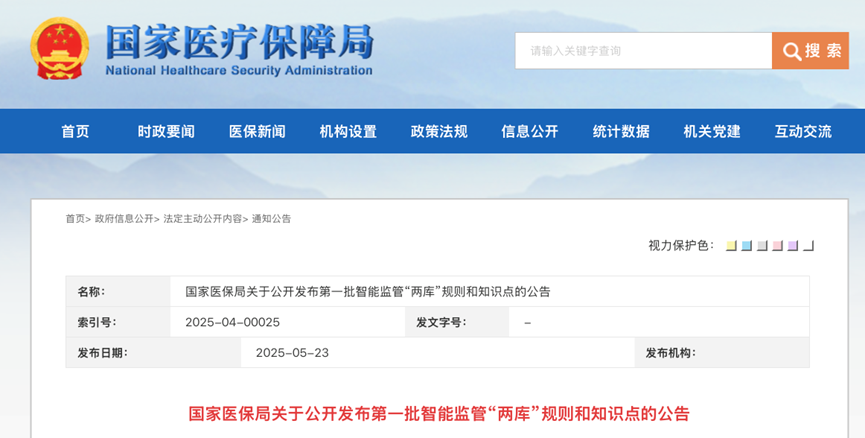Click the national emblem logo
The image size is (865, 438).
point(60,49)
